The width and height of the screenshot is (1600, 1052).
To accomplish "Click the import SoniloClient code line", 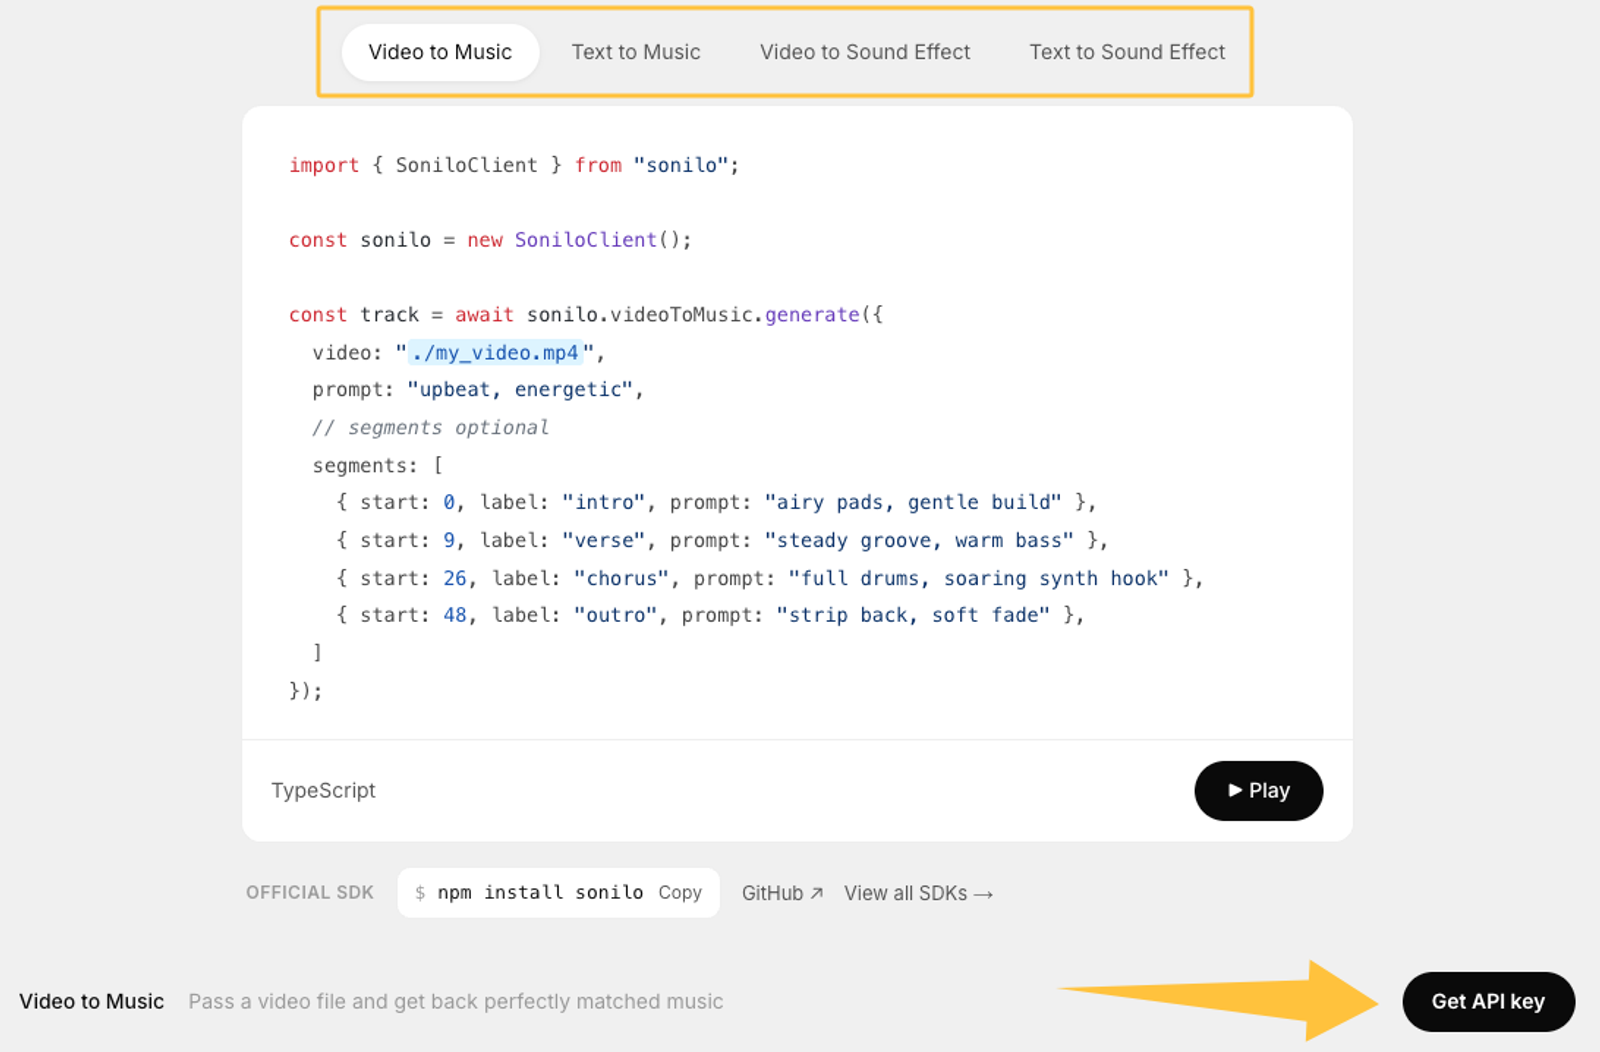I will (514, 165).
